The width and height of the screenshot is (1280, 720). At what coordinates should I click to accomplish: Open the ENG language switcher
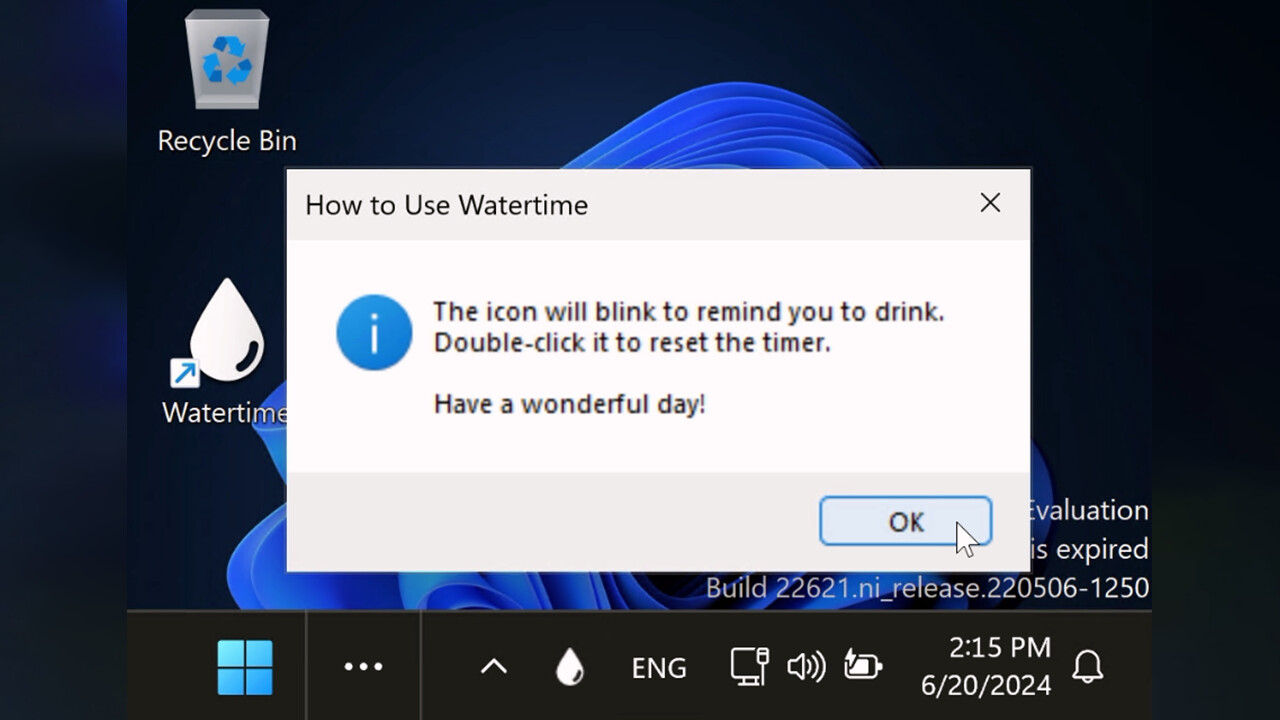coord(658,667)
